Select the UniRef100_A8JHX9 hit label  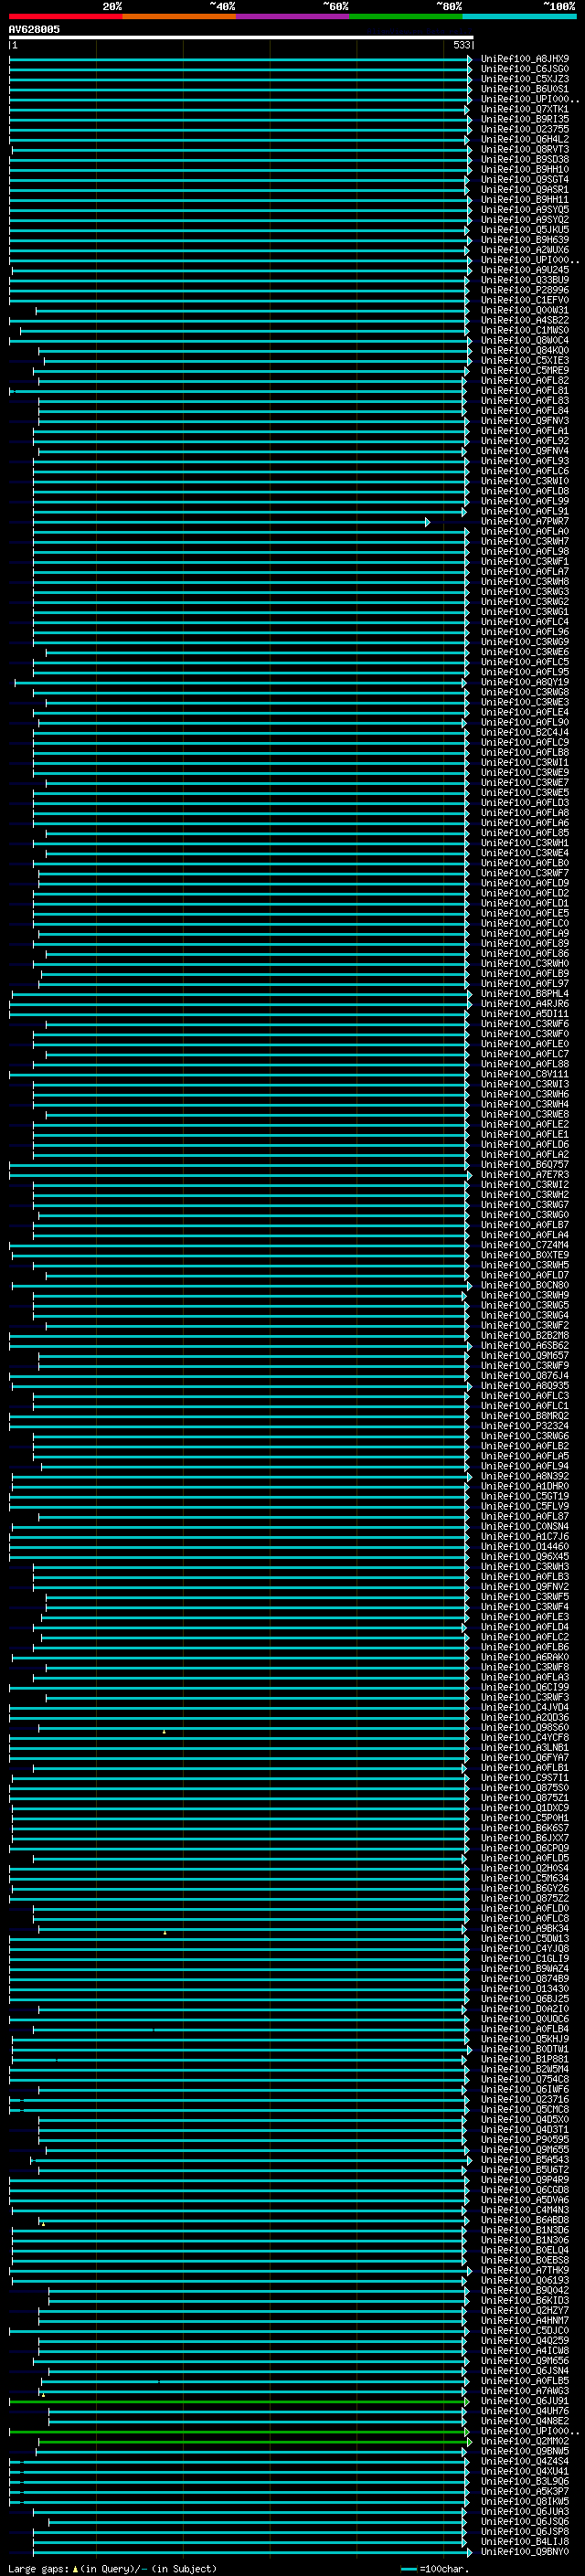[x=525, y=59]
